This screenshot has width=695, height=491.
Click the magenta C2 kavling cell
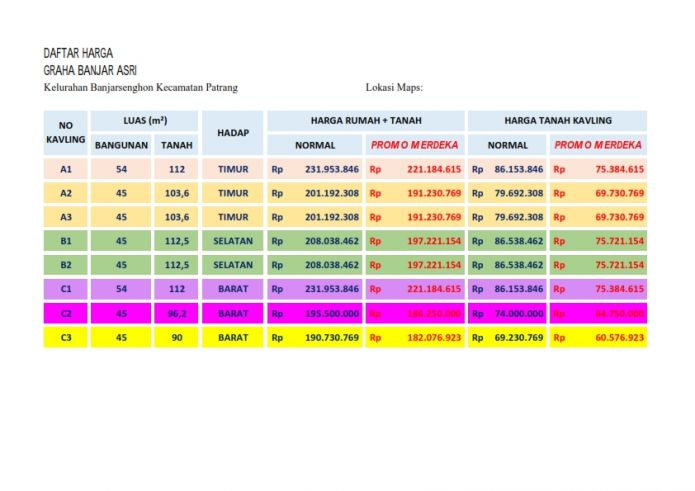[66, 314]
